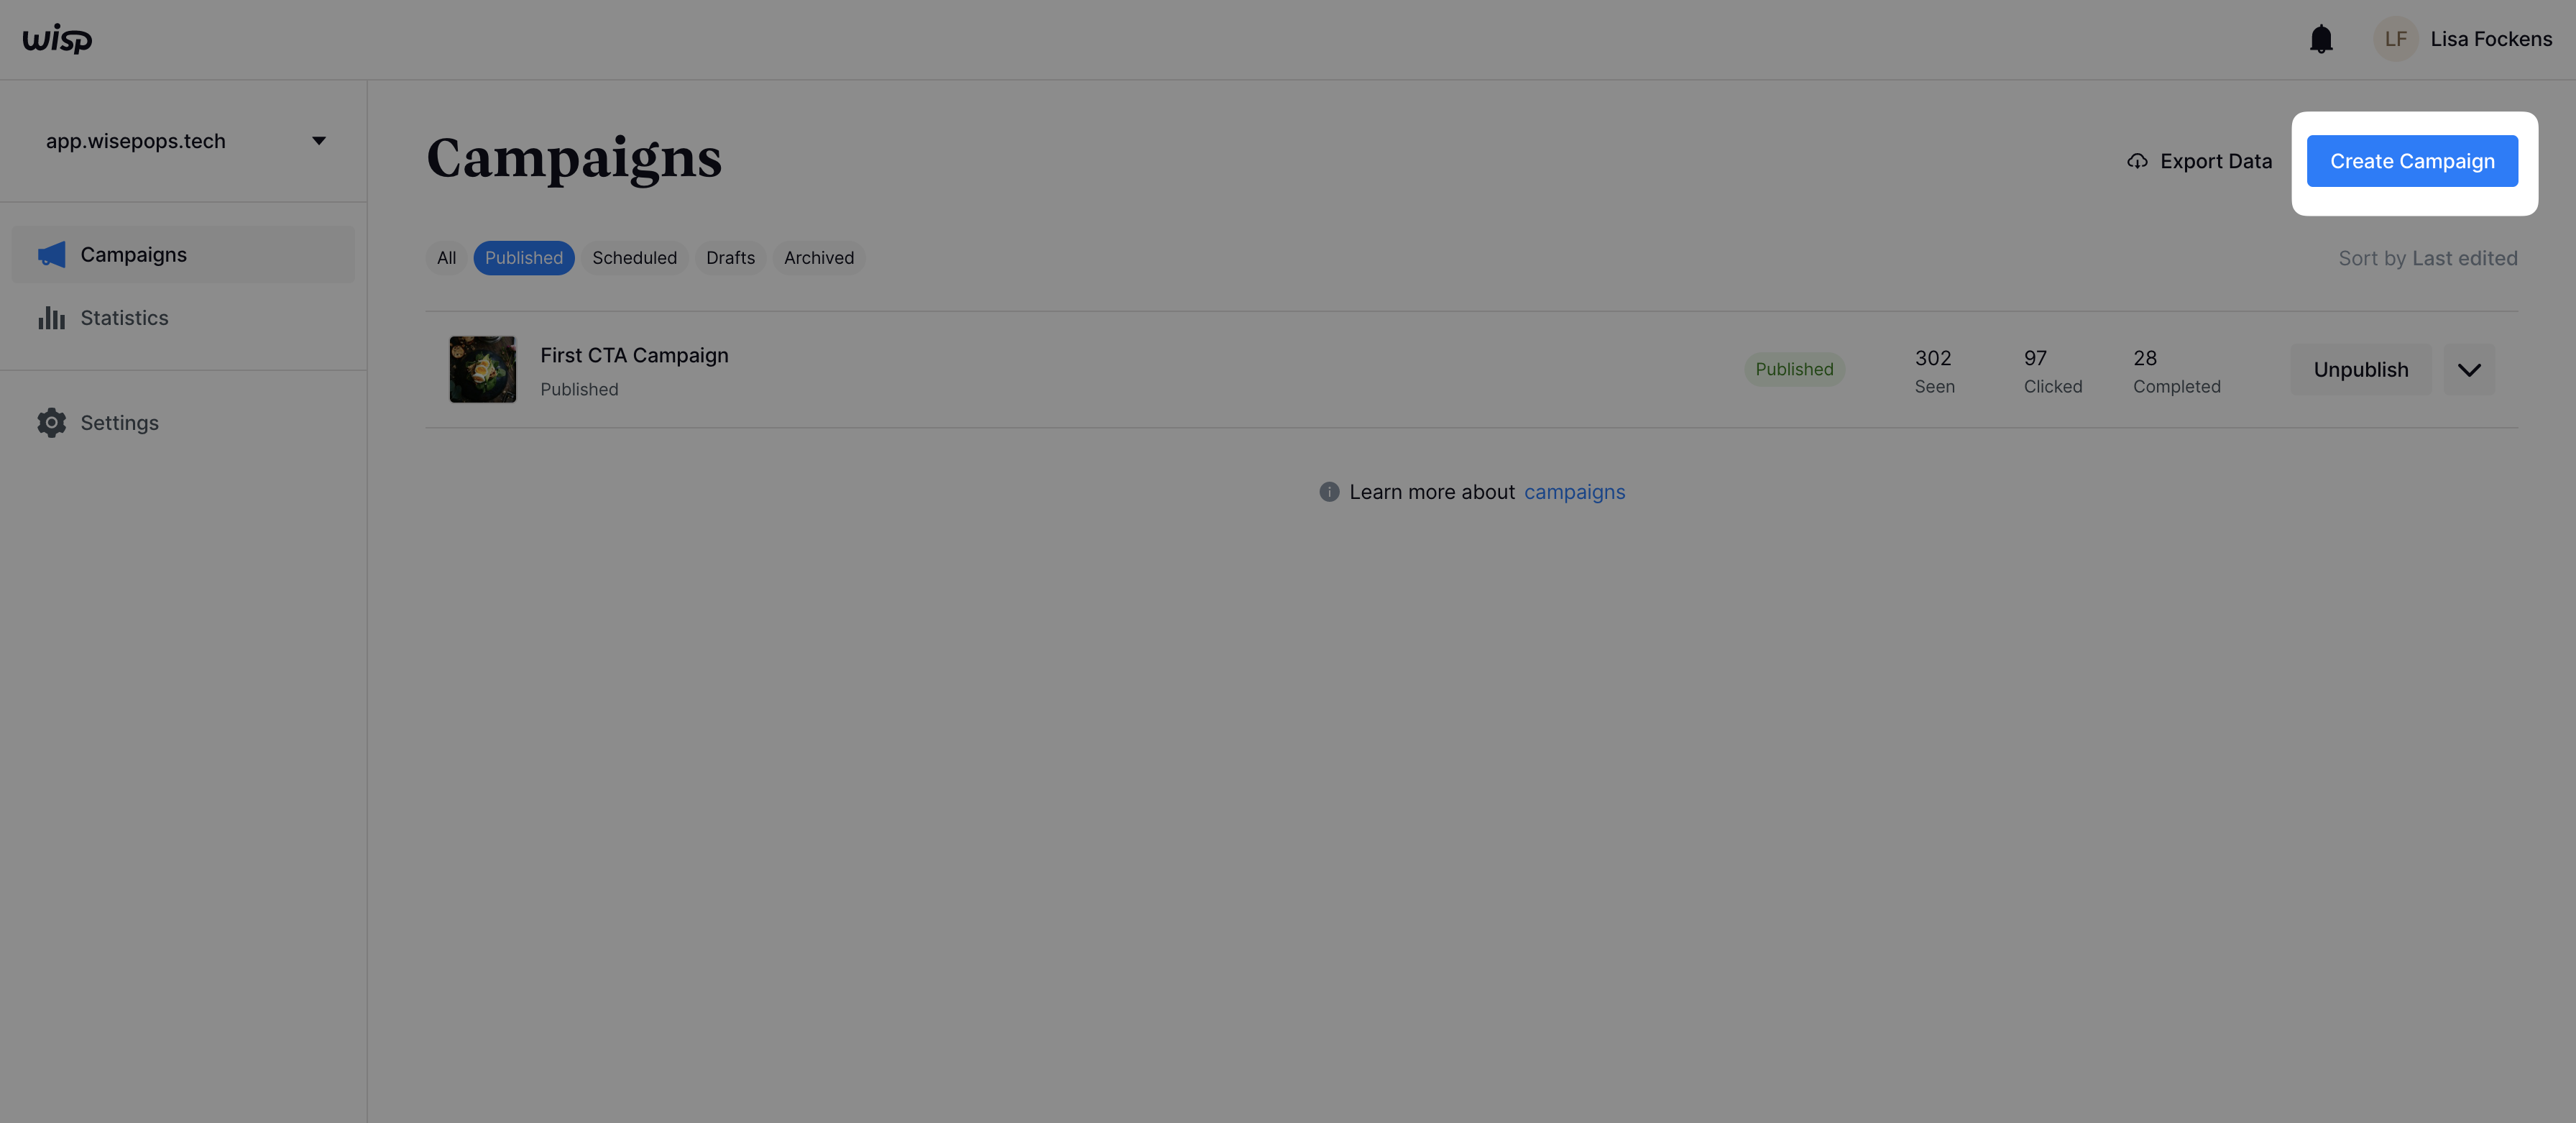Click the Export Data cloud icon

pyautogui.click(x=2137, y=161)
